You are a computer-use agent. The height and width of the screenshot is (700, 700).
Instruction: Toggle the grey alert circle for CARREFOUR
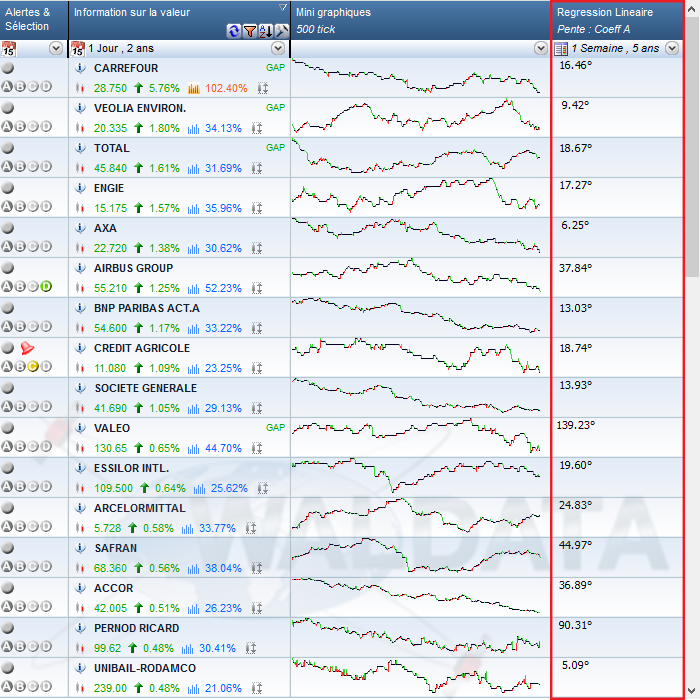[x=8, y=68]
